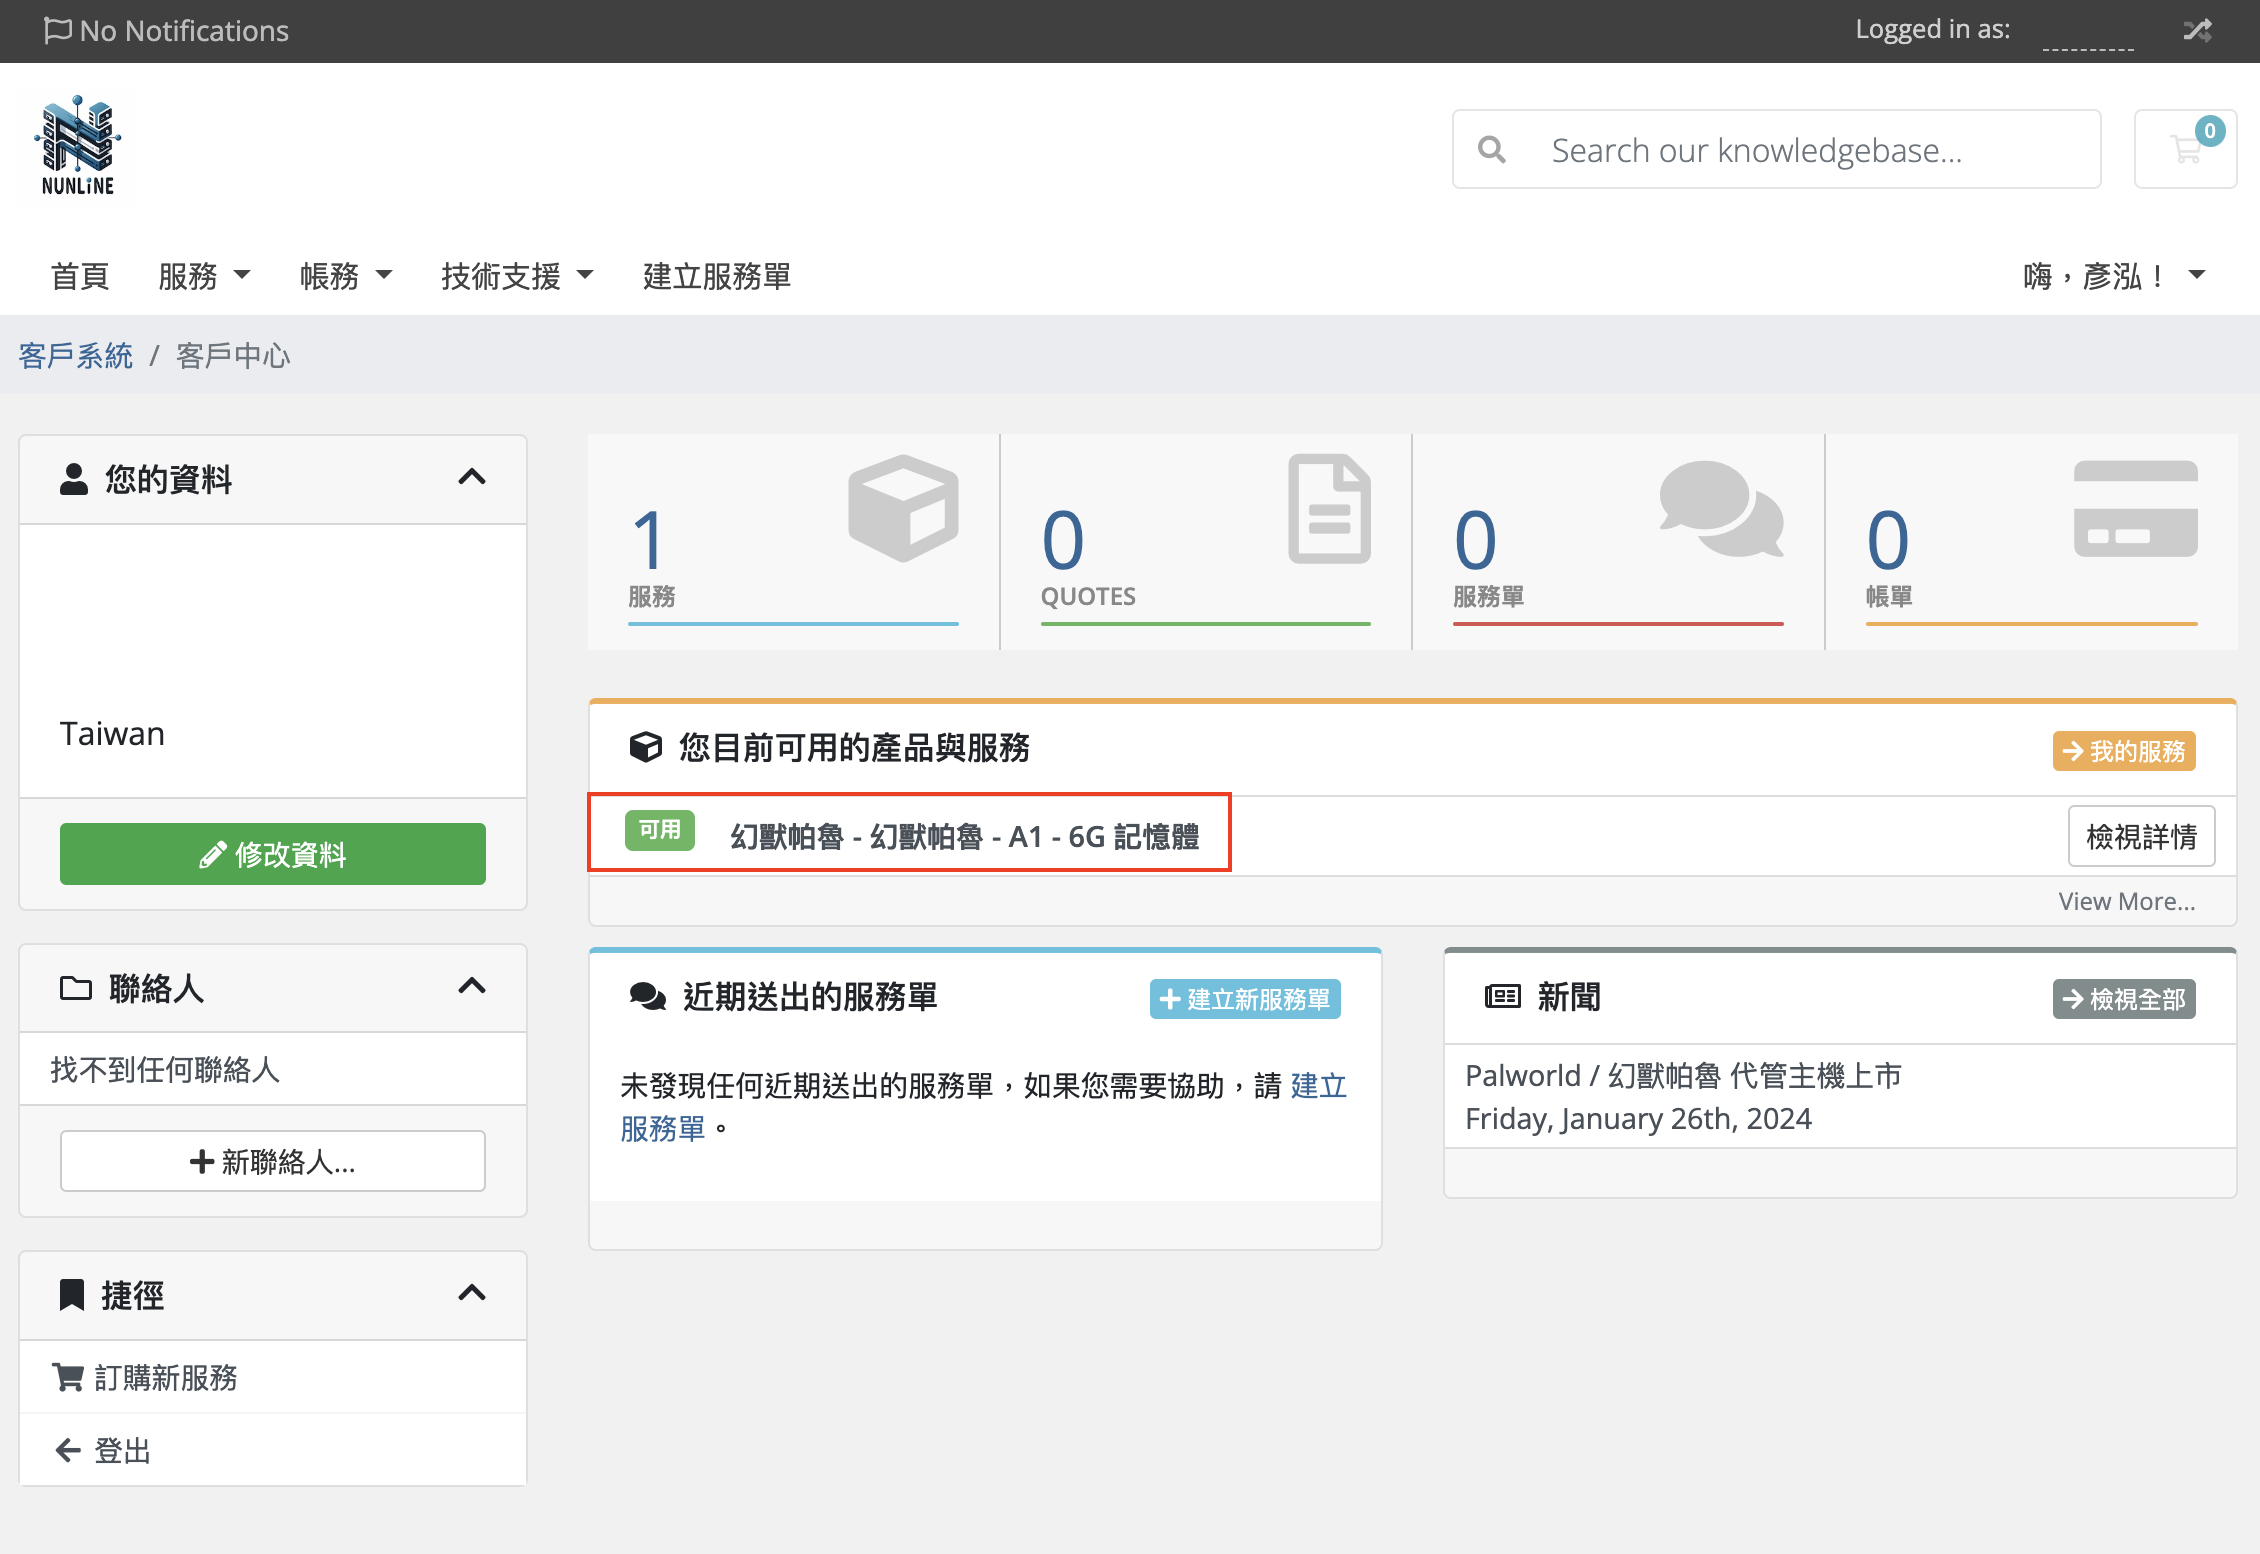Click the comments icon beside 近期送出的服務單
2260x1554 pixels.
(x=648, y=997)
